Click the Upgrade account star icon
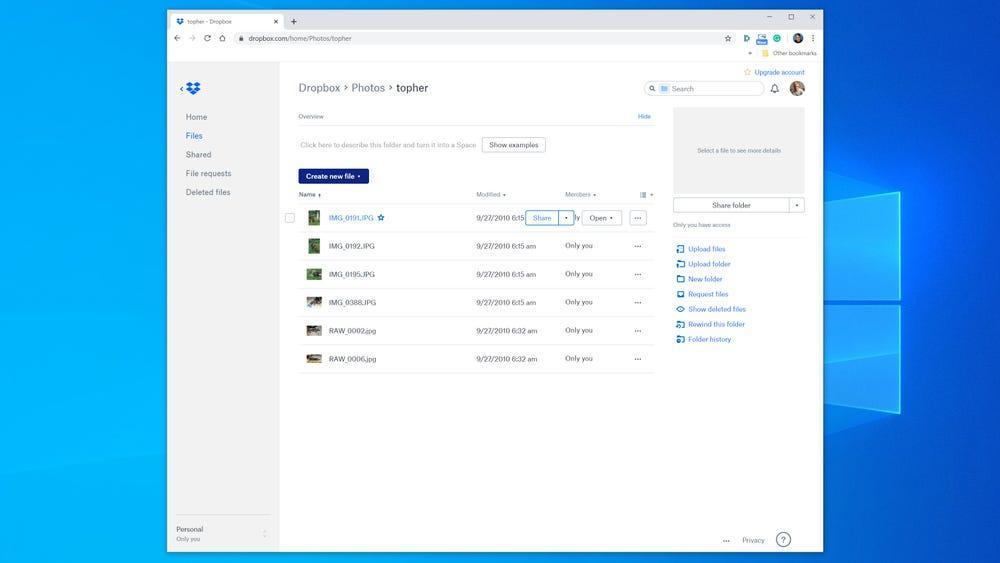 point(747,72)
